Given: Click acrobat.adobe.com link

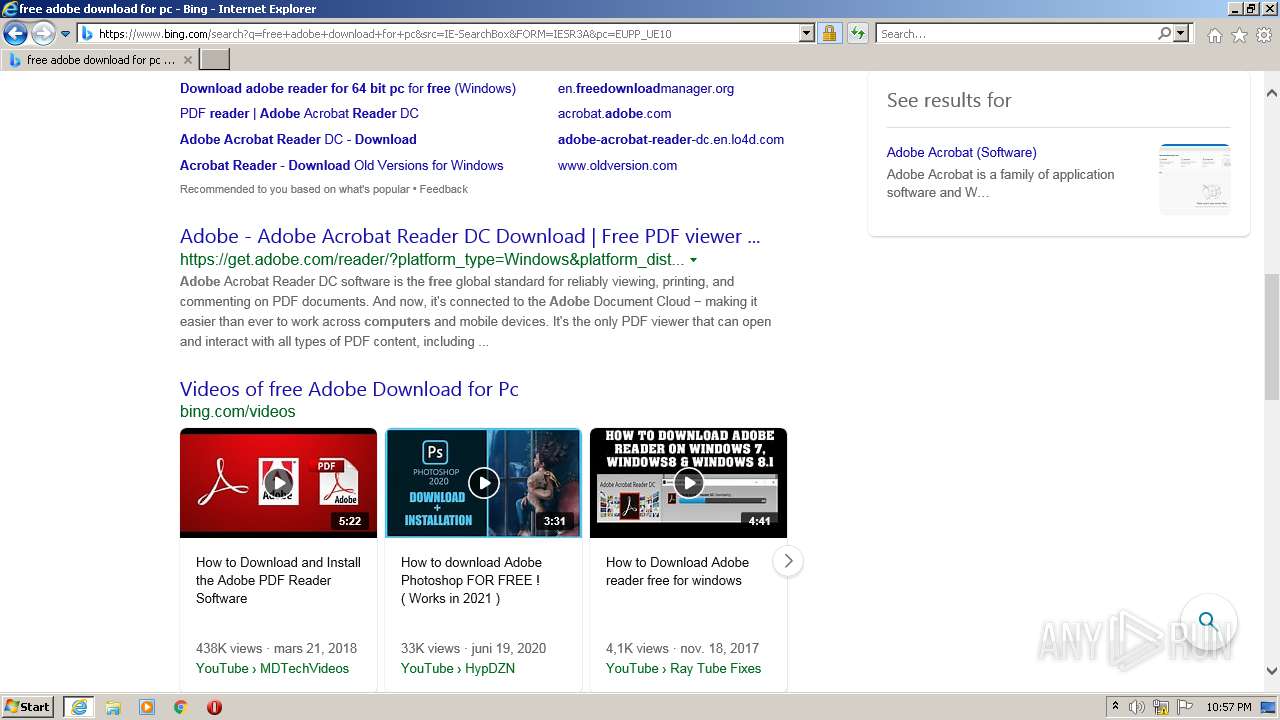Looking at the screenshot, I should [615, 113].
